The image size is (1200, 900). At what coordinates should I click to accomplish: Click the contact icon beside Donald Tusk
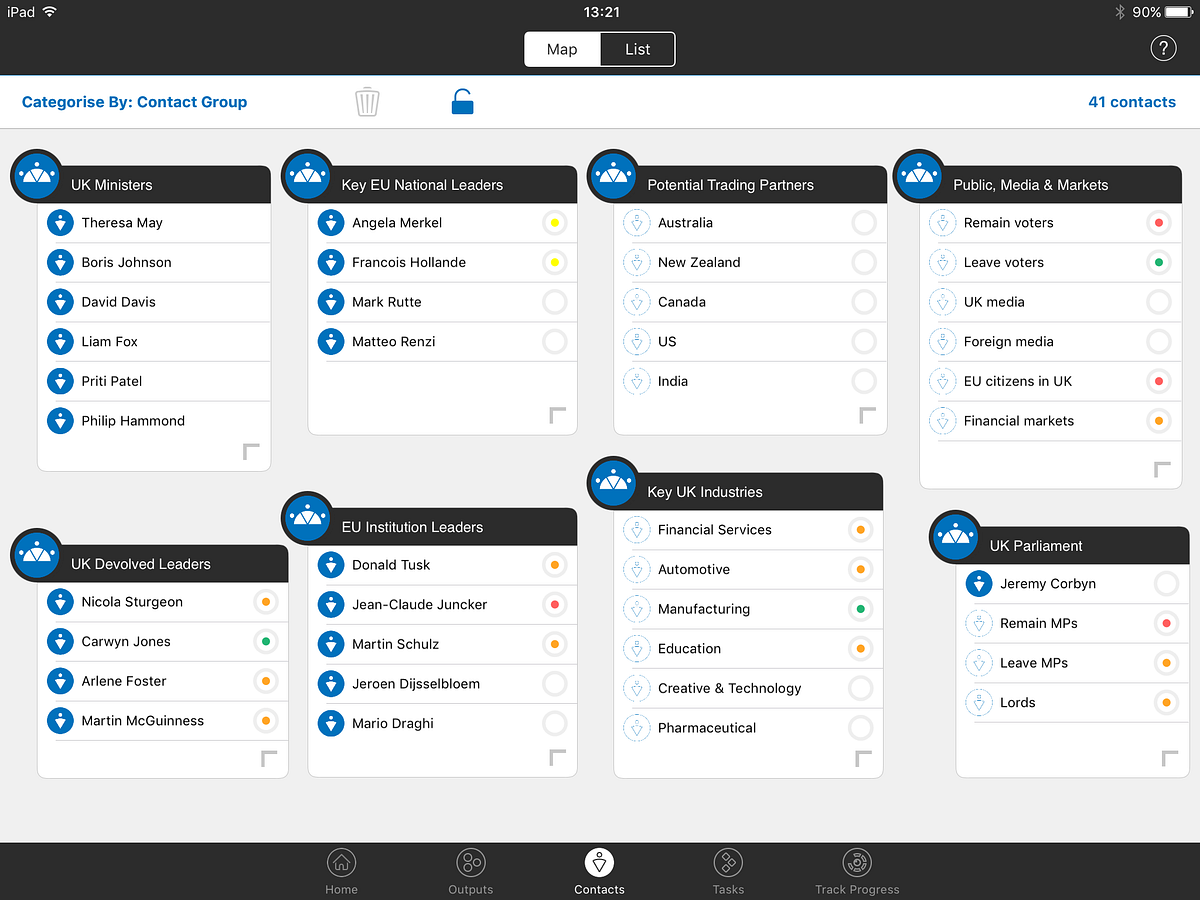pyautogui.click(x=331, y=565)
